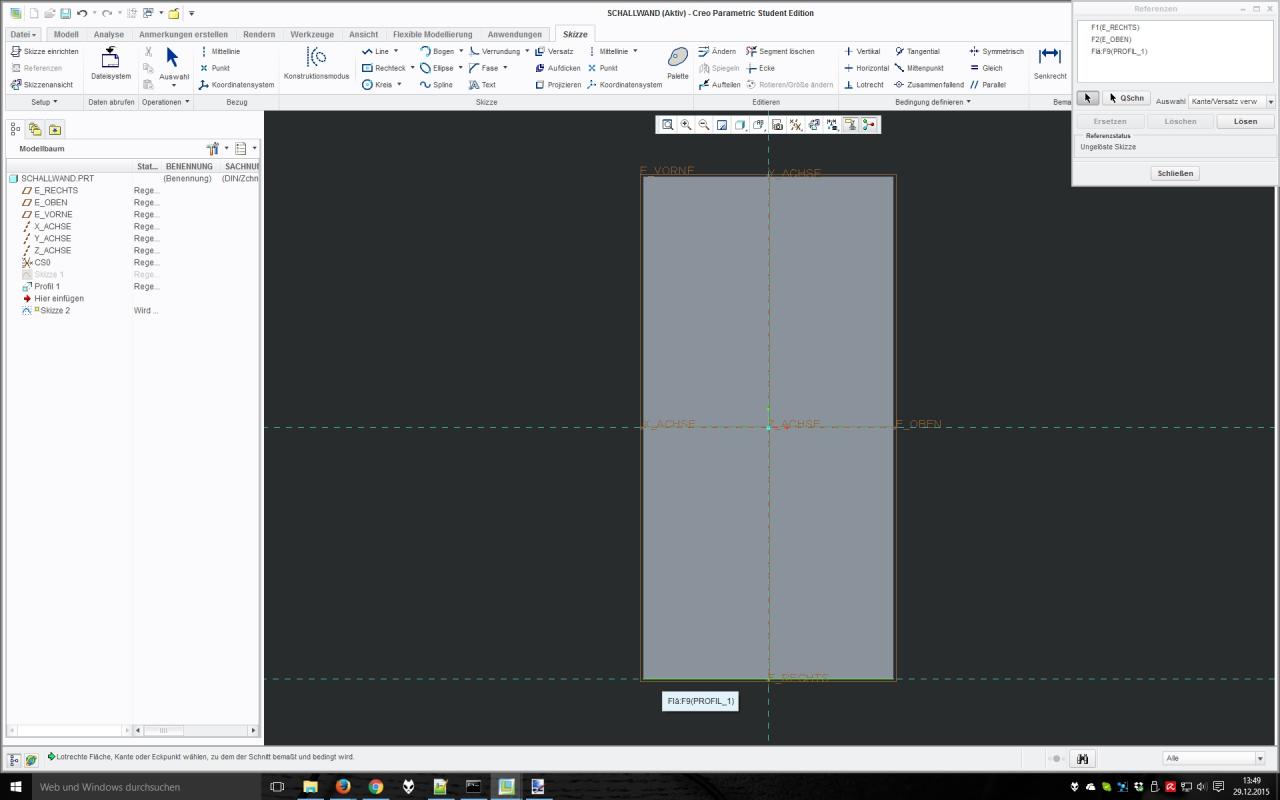This screenshot has width=1280, height=800.
Task: Zoom in using the graphics toolbar magnifier
Action: 686,125
